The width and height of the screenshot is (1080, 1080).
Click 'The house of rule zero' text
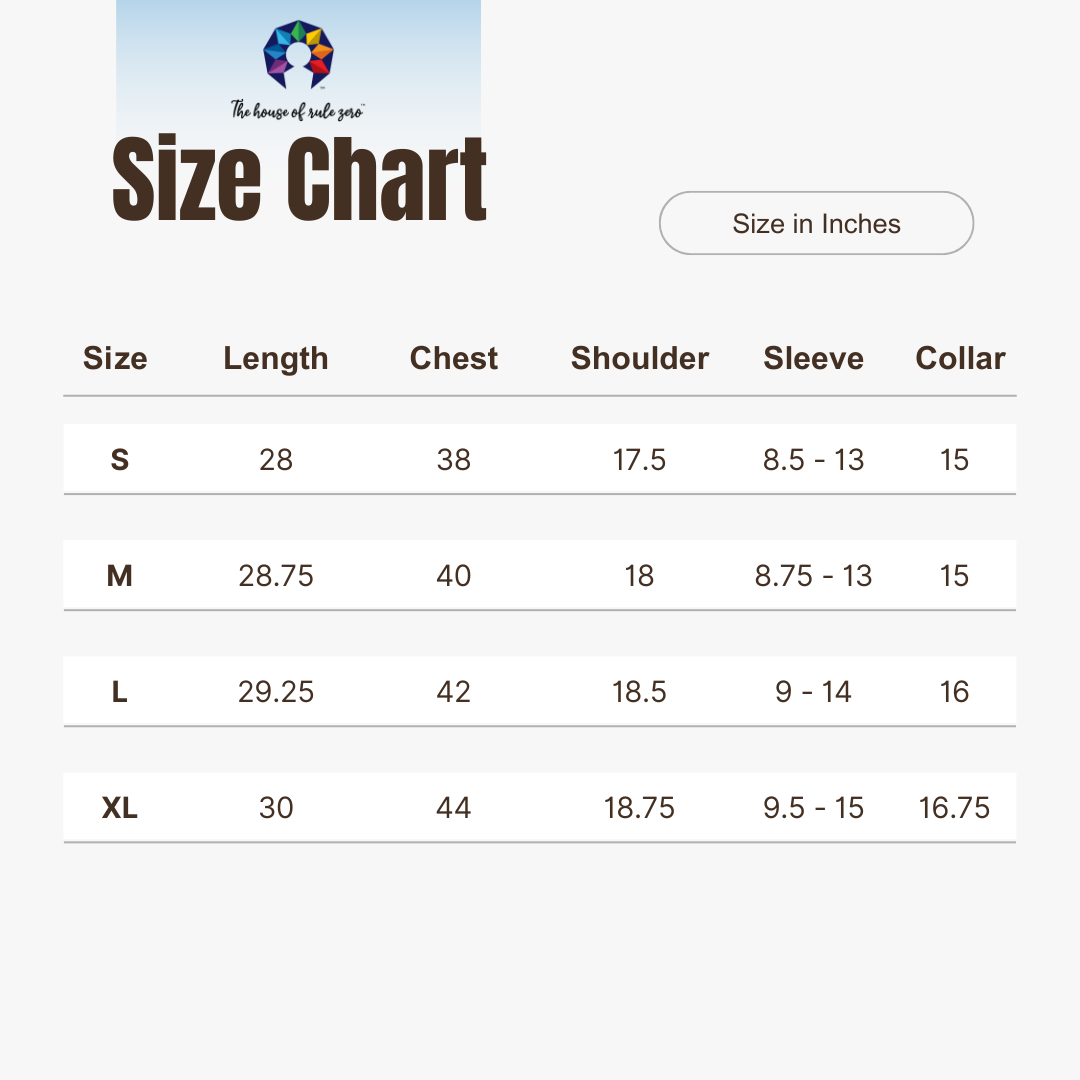pyautogui.click(x=298, y=110)
